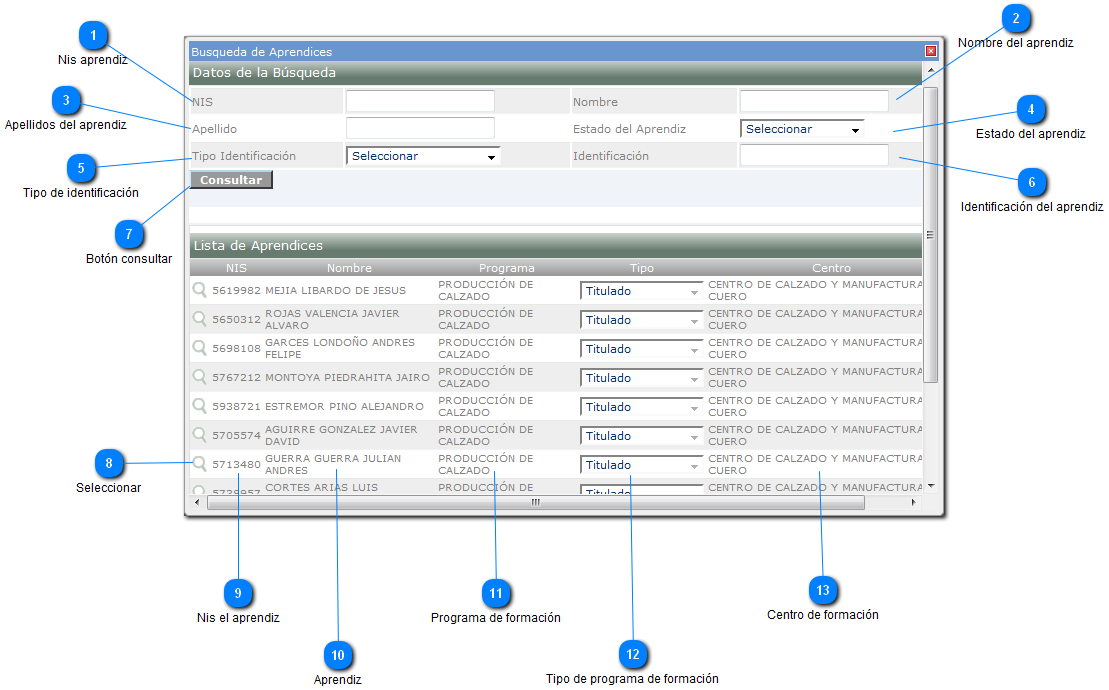Viewport: 1109px width, 690px height.
Task: Select NIS number 5650312
Action: pos(236,320)
